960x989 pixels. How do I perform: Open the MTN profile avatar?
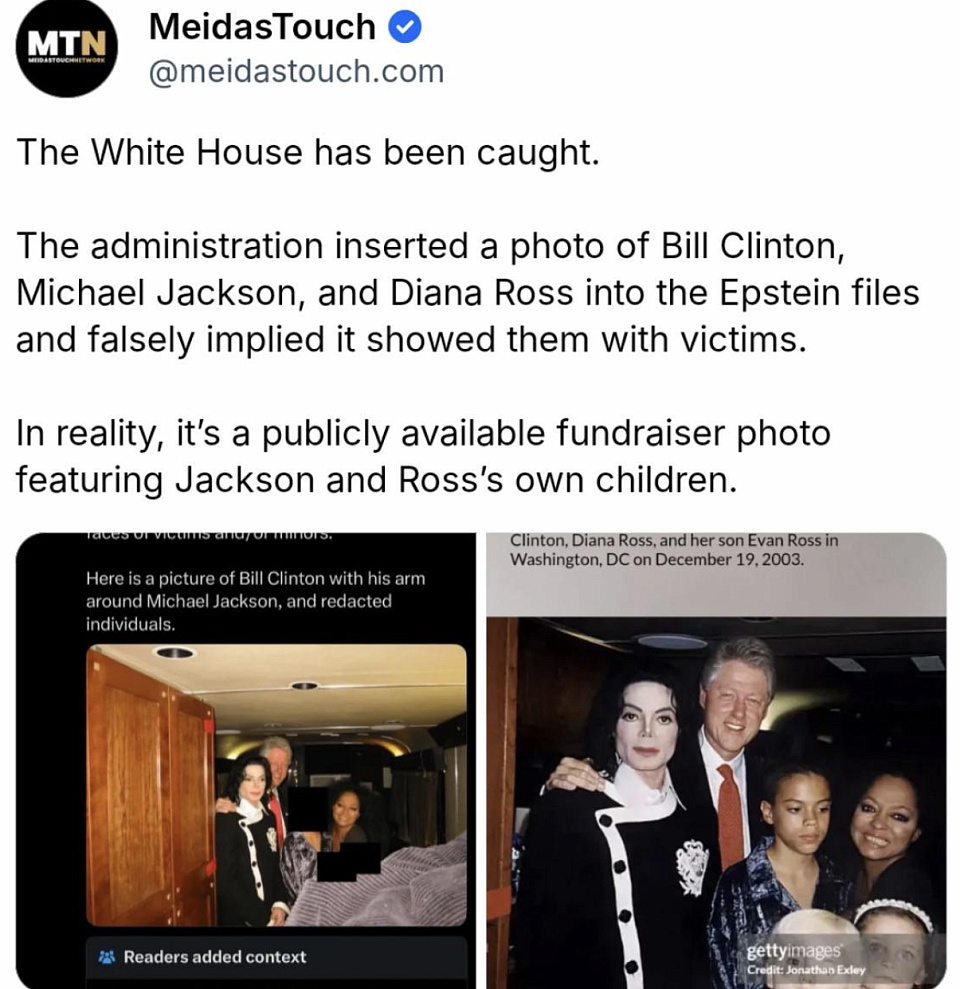66,47
